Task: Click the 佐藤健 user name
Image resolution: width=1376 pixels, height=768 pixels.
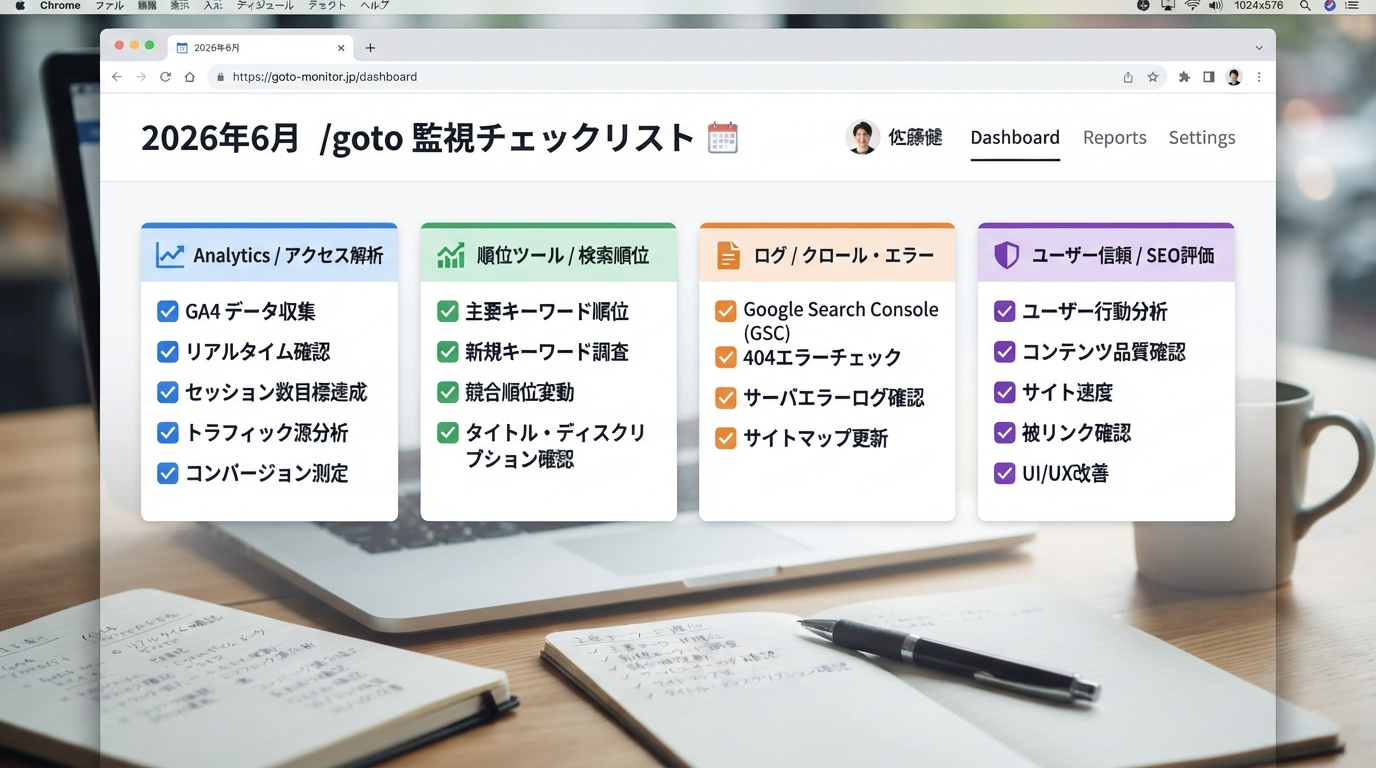Action: pos(915,138)
